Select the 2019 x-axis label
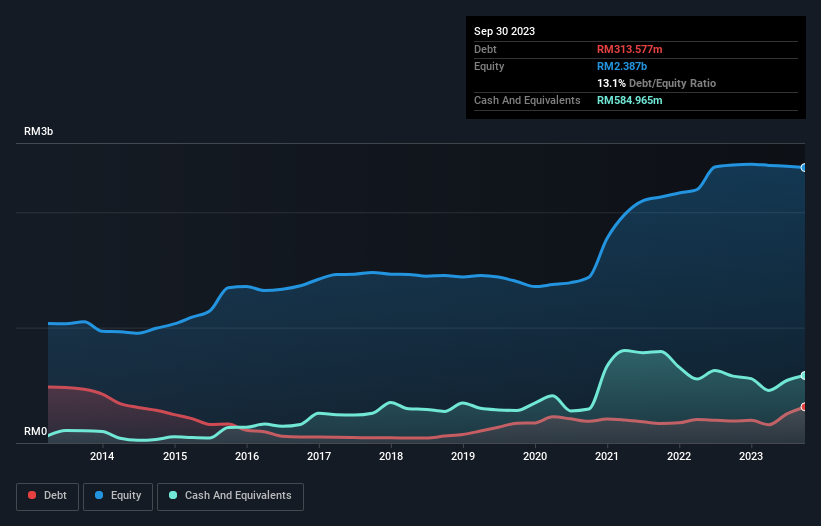821x526 pixels. (463, 456)
